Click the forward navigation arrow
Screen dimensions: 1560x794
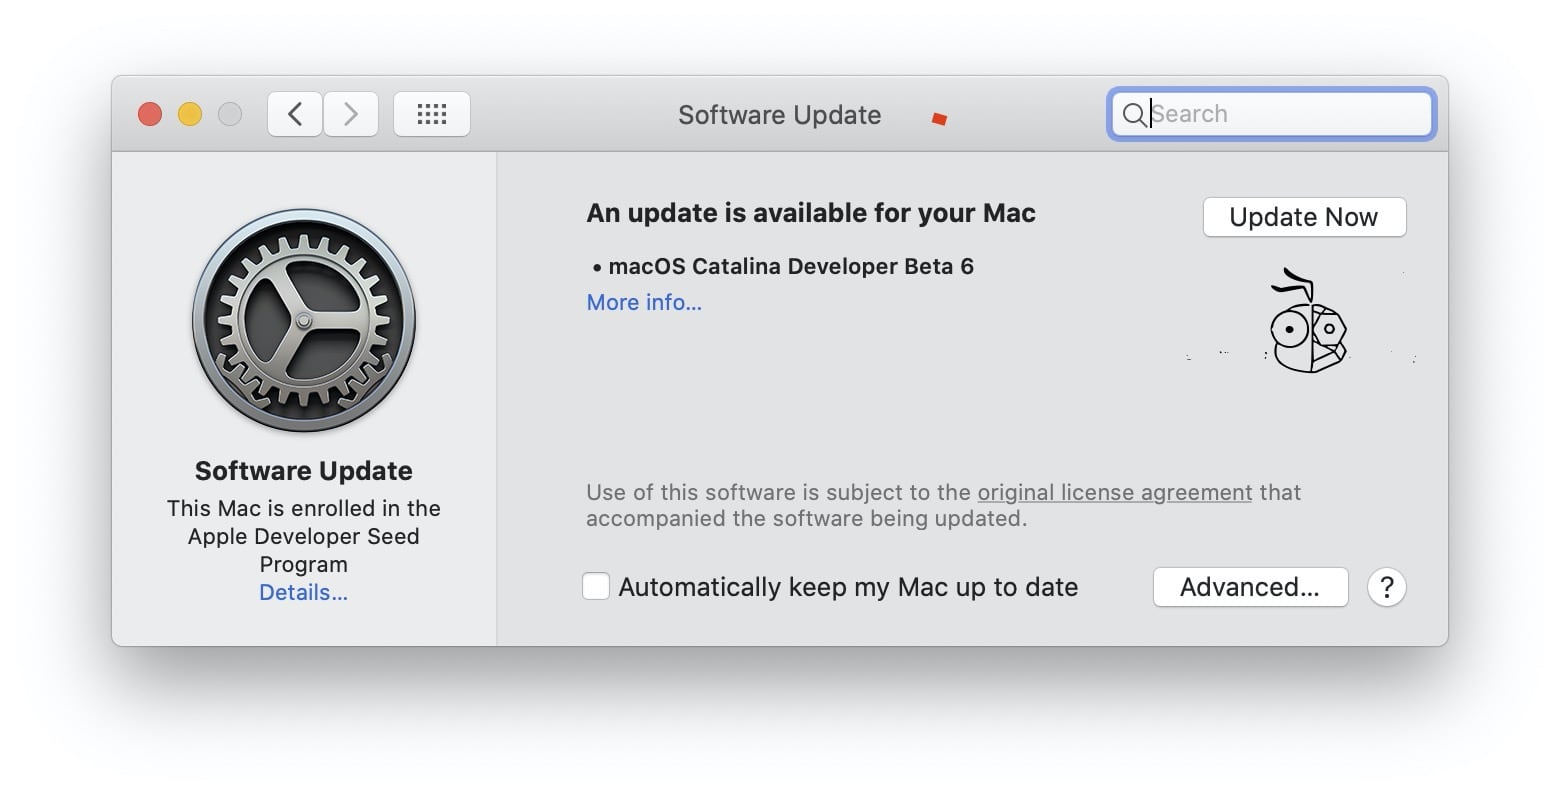350,113
